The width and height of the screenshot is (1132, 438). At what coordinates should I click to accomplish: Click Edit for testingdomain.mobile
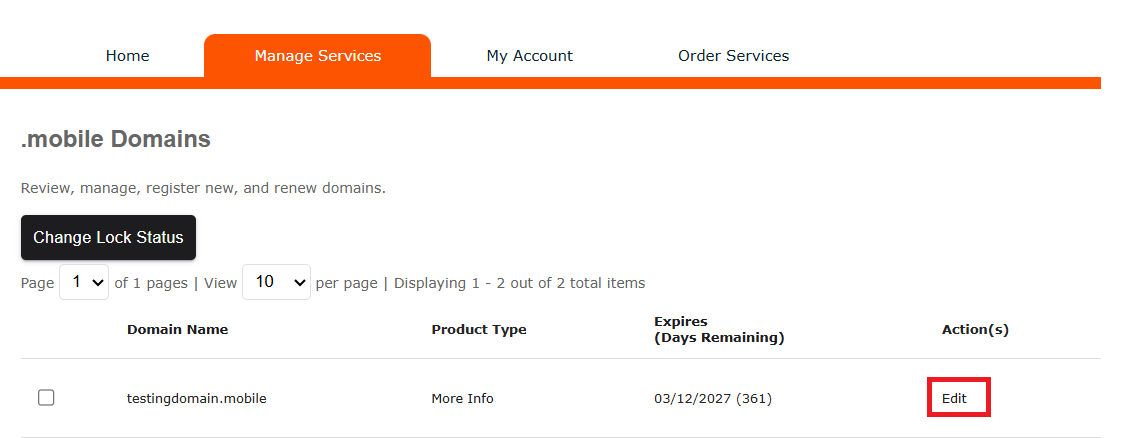tap(955, 398)
